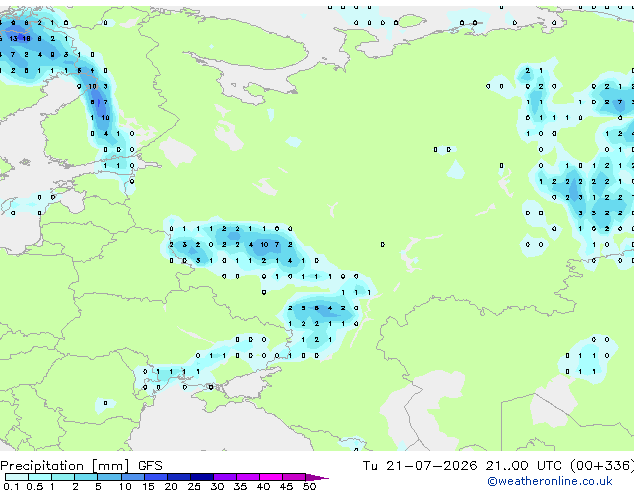Select the 35–40 mm legend color swatch

click(x=248, y=477)
